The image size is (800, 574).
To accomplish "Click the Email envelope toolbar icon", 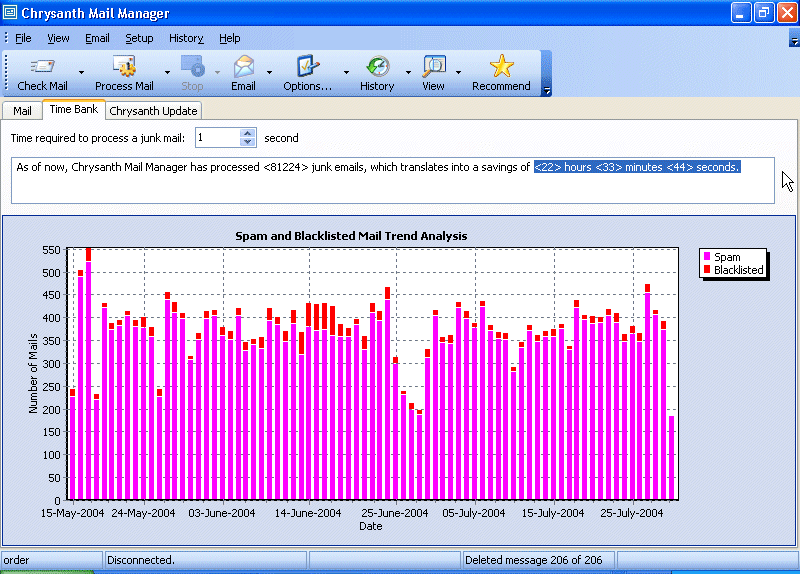I will pyautogui.click(x=243, y=67).
